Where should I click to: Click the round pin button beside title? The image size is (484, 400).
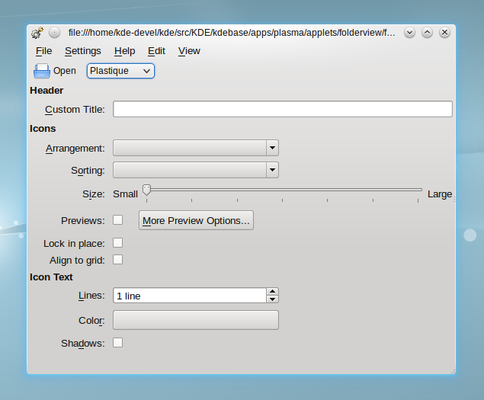pyautogui.click(x=54, y=33)
